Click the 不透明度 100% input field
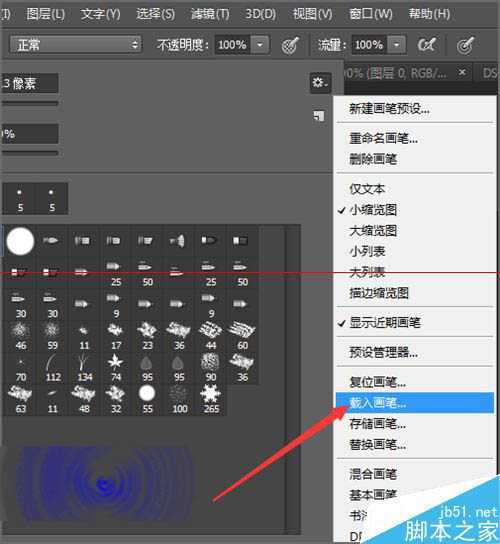 point(232,45)
